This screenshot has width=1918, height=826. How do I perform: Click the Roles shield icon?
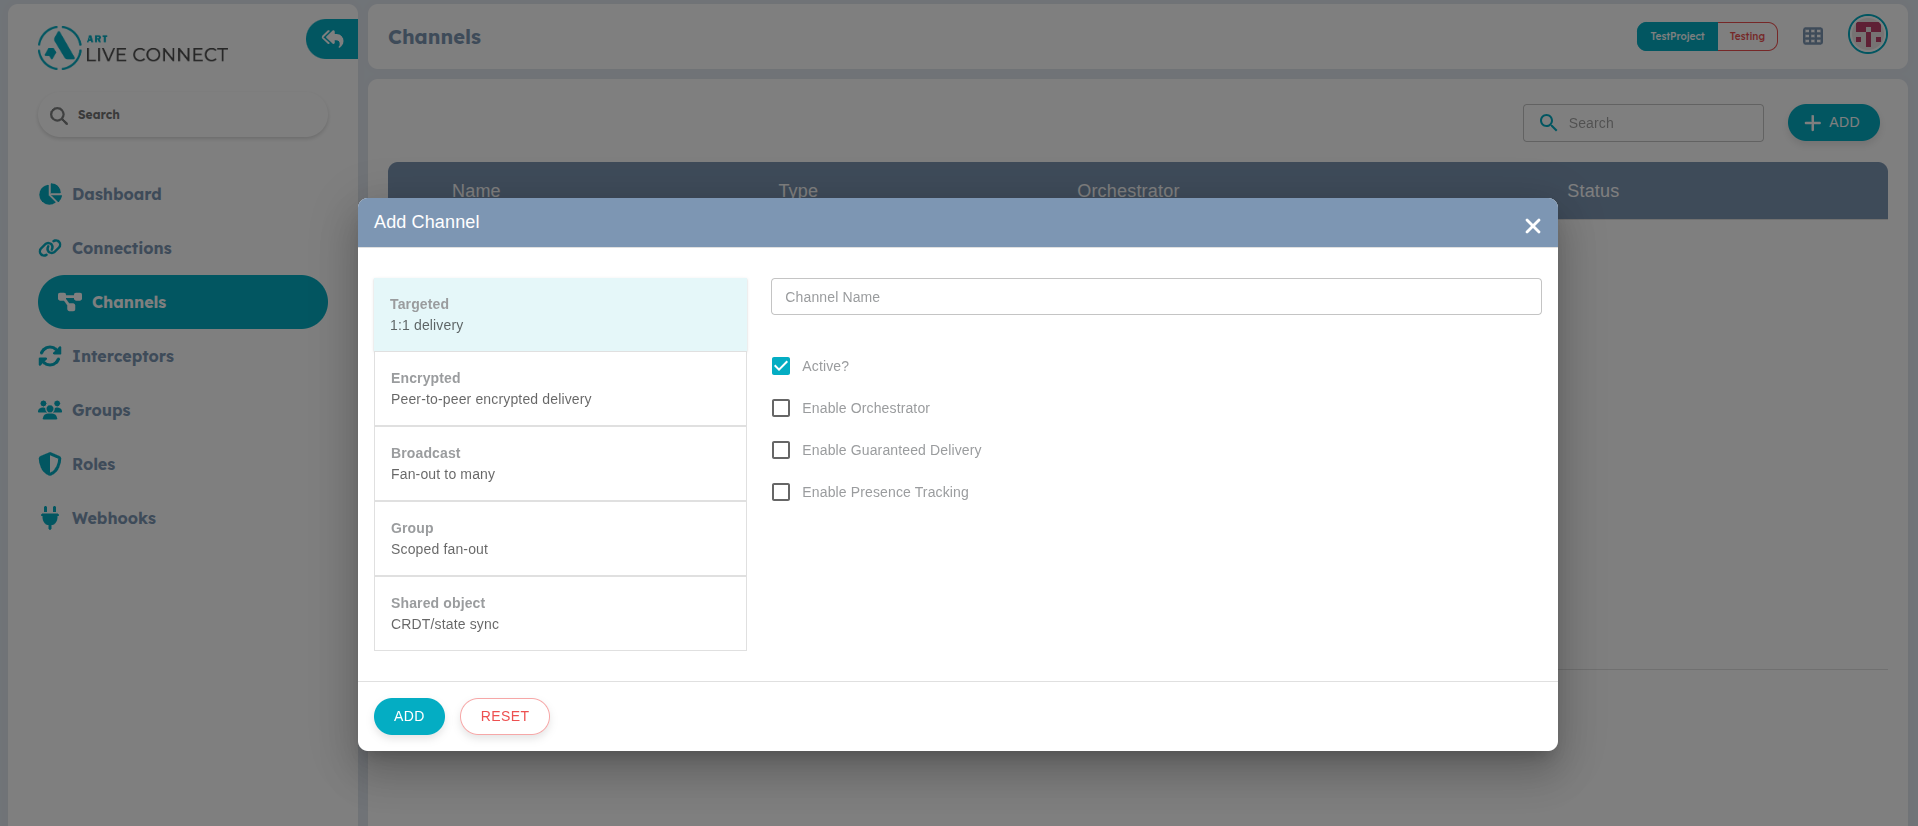pos(50,464)
